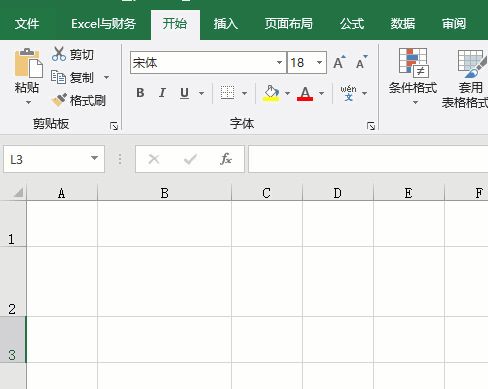Toggle bold formatting
The image size is (488, 389).
140,93
